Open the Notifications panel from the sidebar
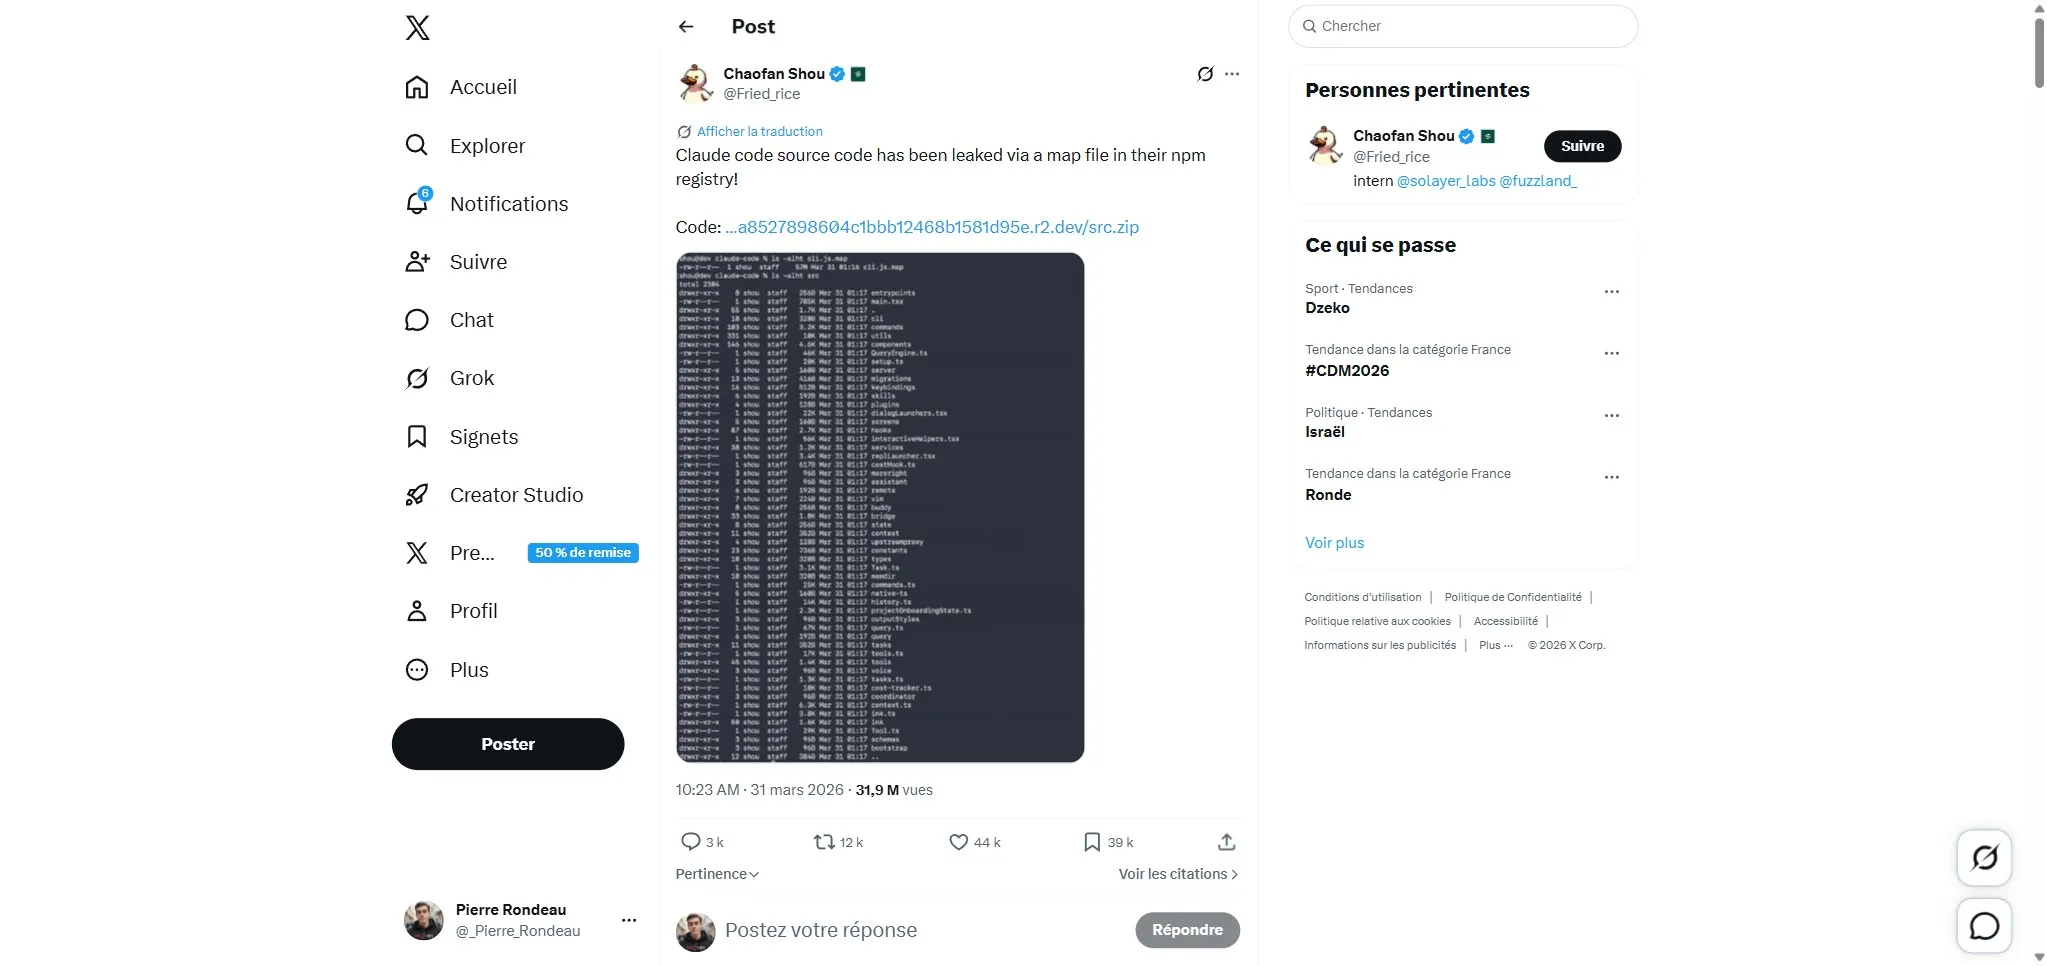 (x=507, y=203)
